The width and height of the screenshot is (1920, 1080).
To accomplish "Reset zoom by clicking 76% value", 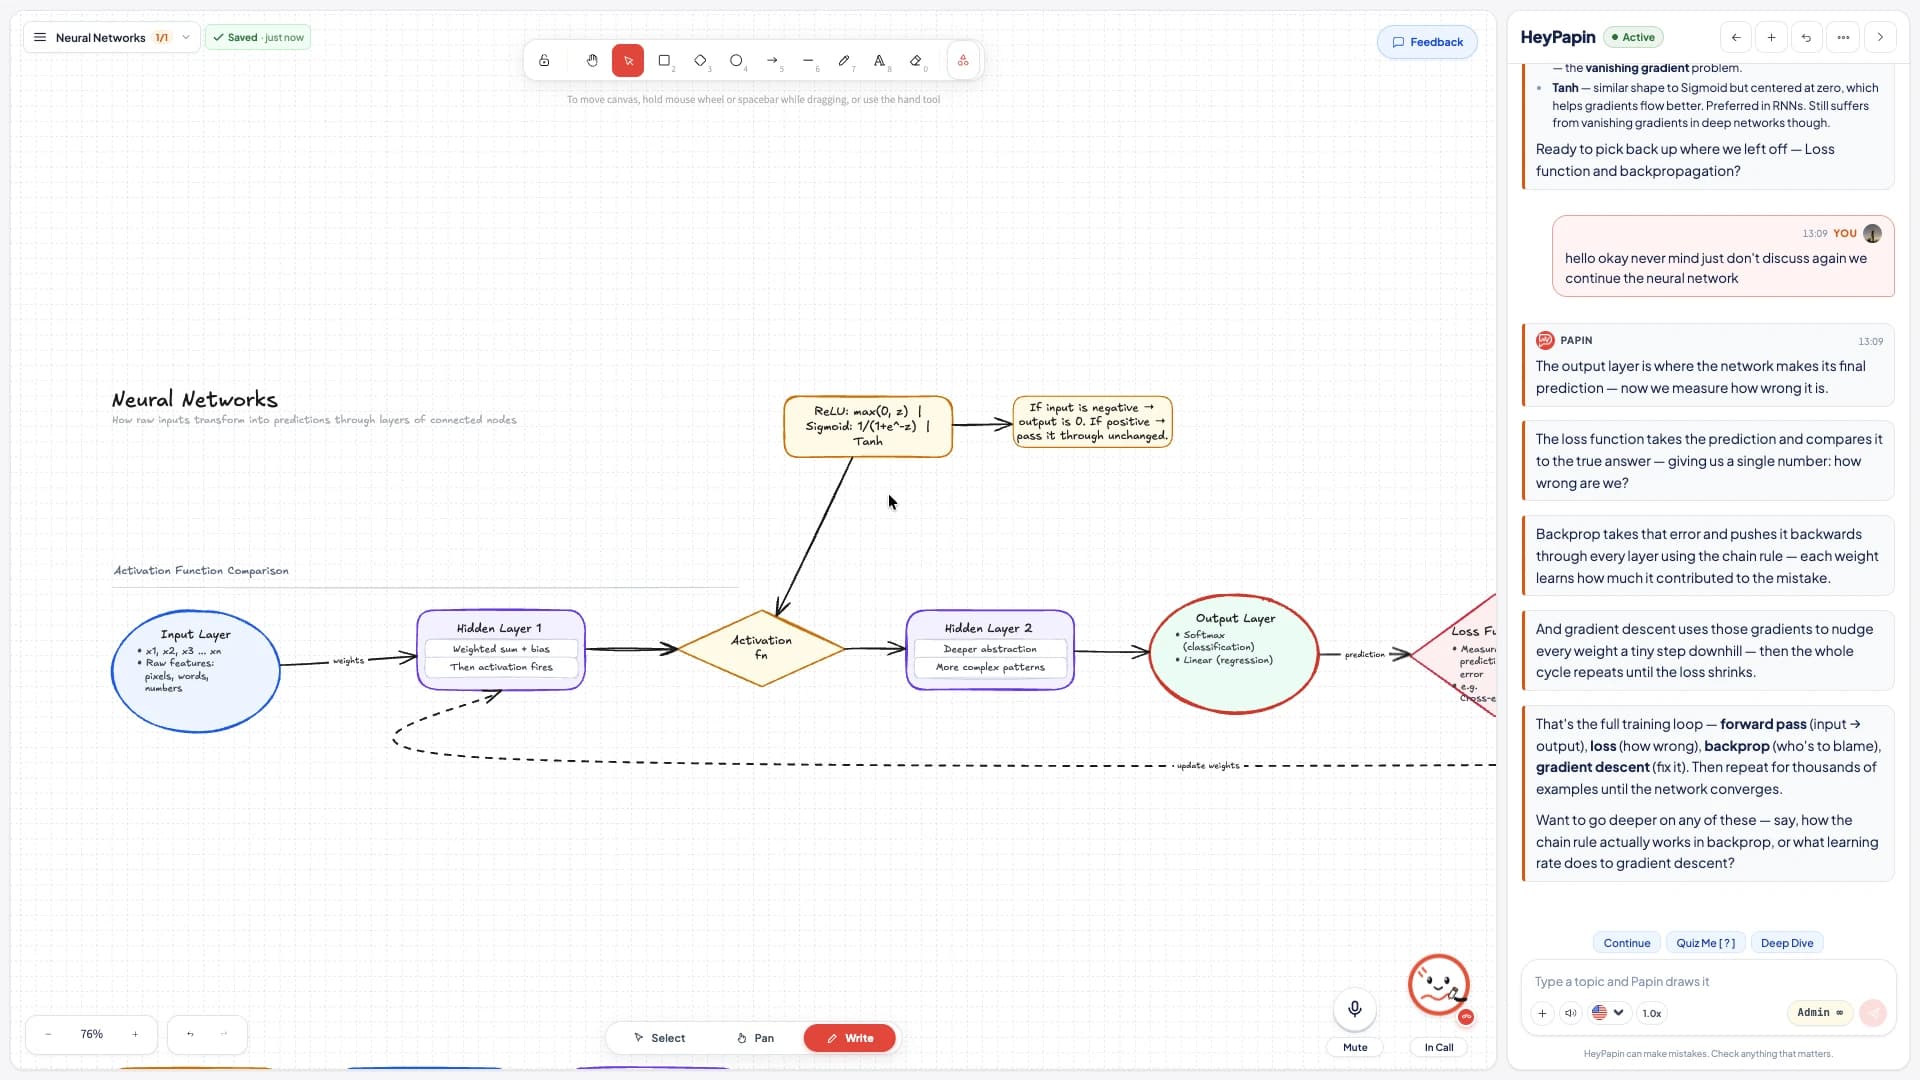I will (x=92, y=1034).
